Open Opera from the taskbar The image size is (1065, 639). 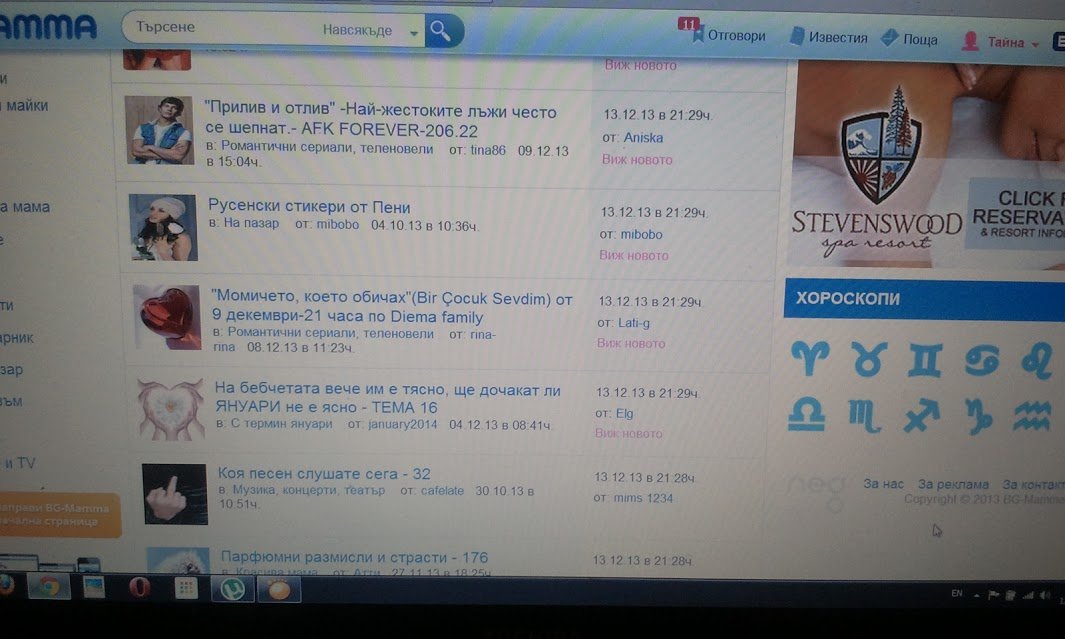pyautogui.click(x=140, y=587)
